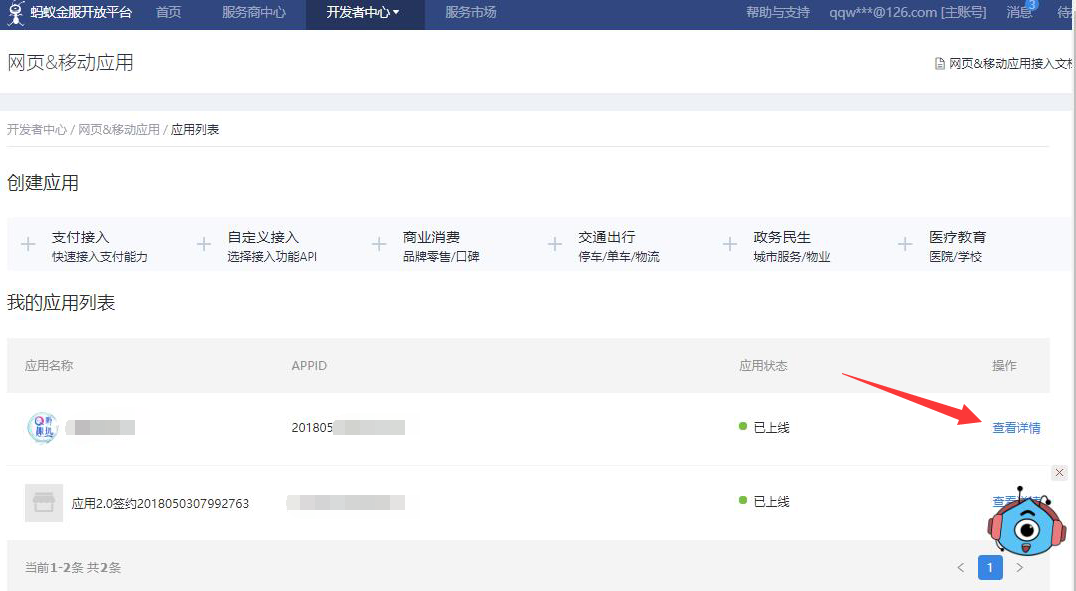The height and width of the screenshot is (591, 1076).
Task: Click the Ant Financial Open Platform logo
Action: (70, 13)
